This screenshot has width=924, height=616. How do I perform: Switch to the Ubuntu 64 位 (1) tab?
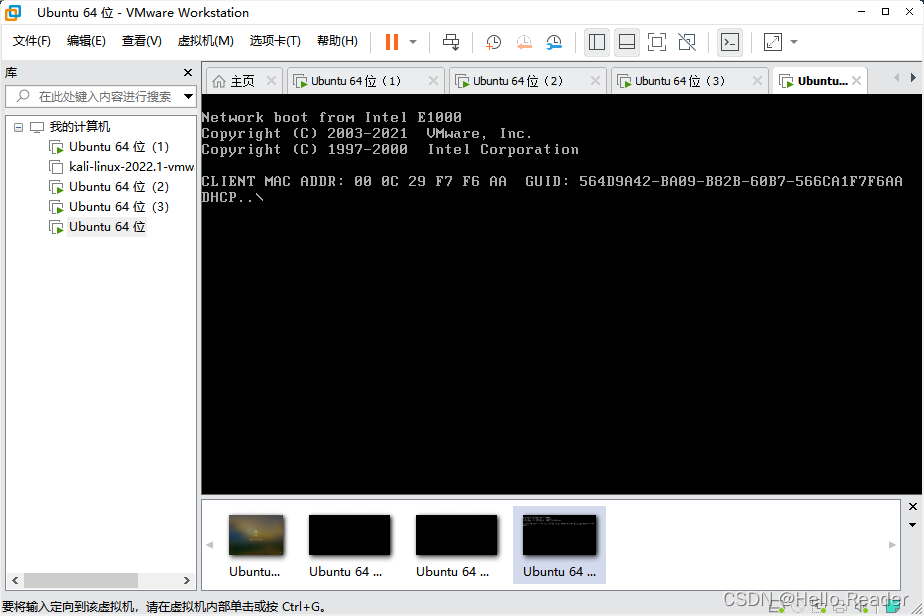tap(355, 81)
